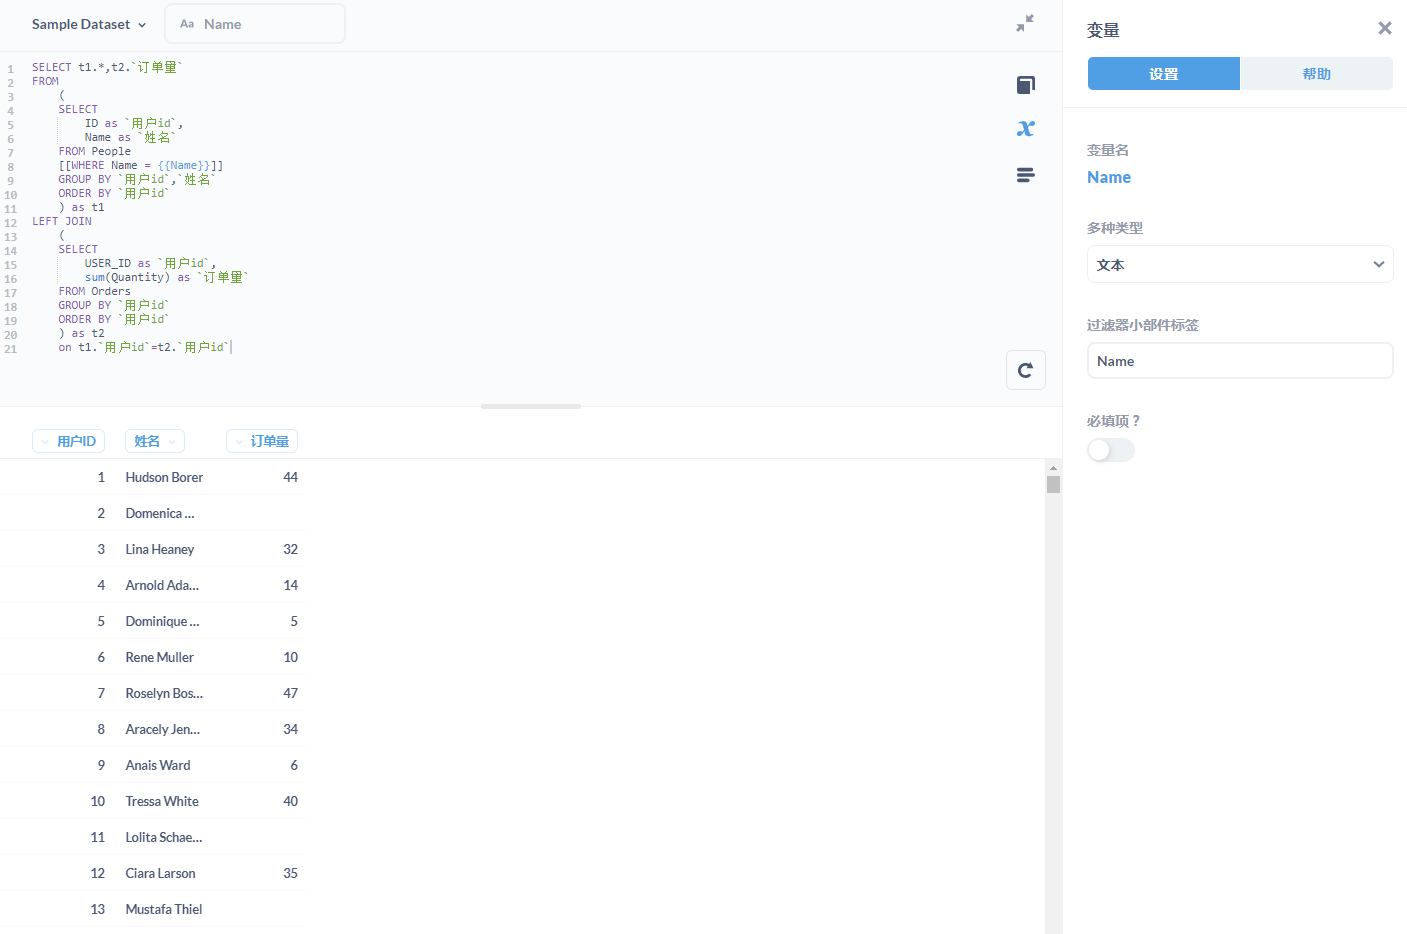Open the SQL snippets lines icon
The height and width of the screenshot is (934, 1407).
[1025, 175]
